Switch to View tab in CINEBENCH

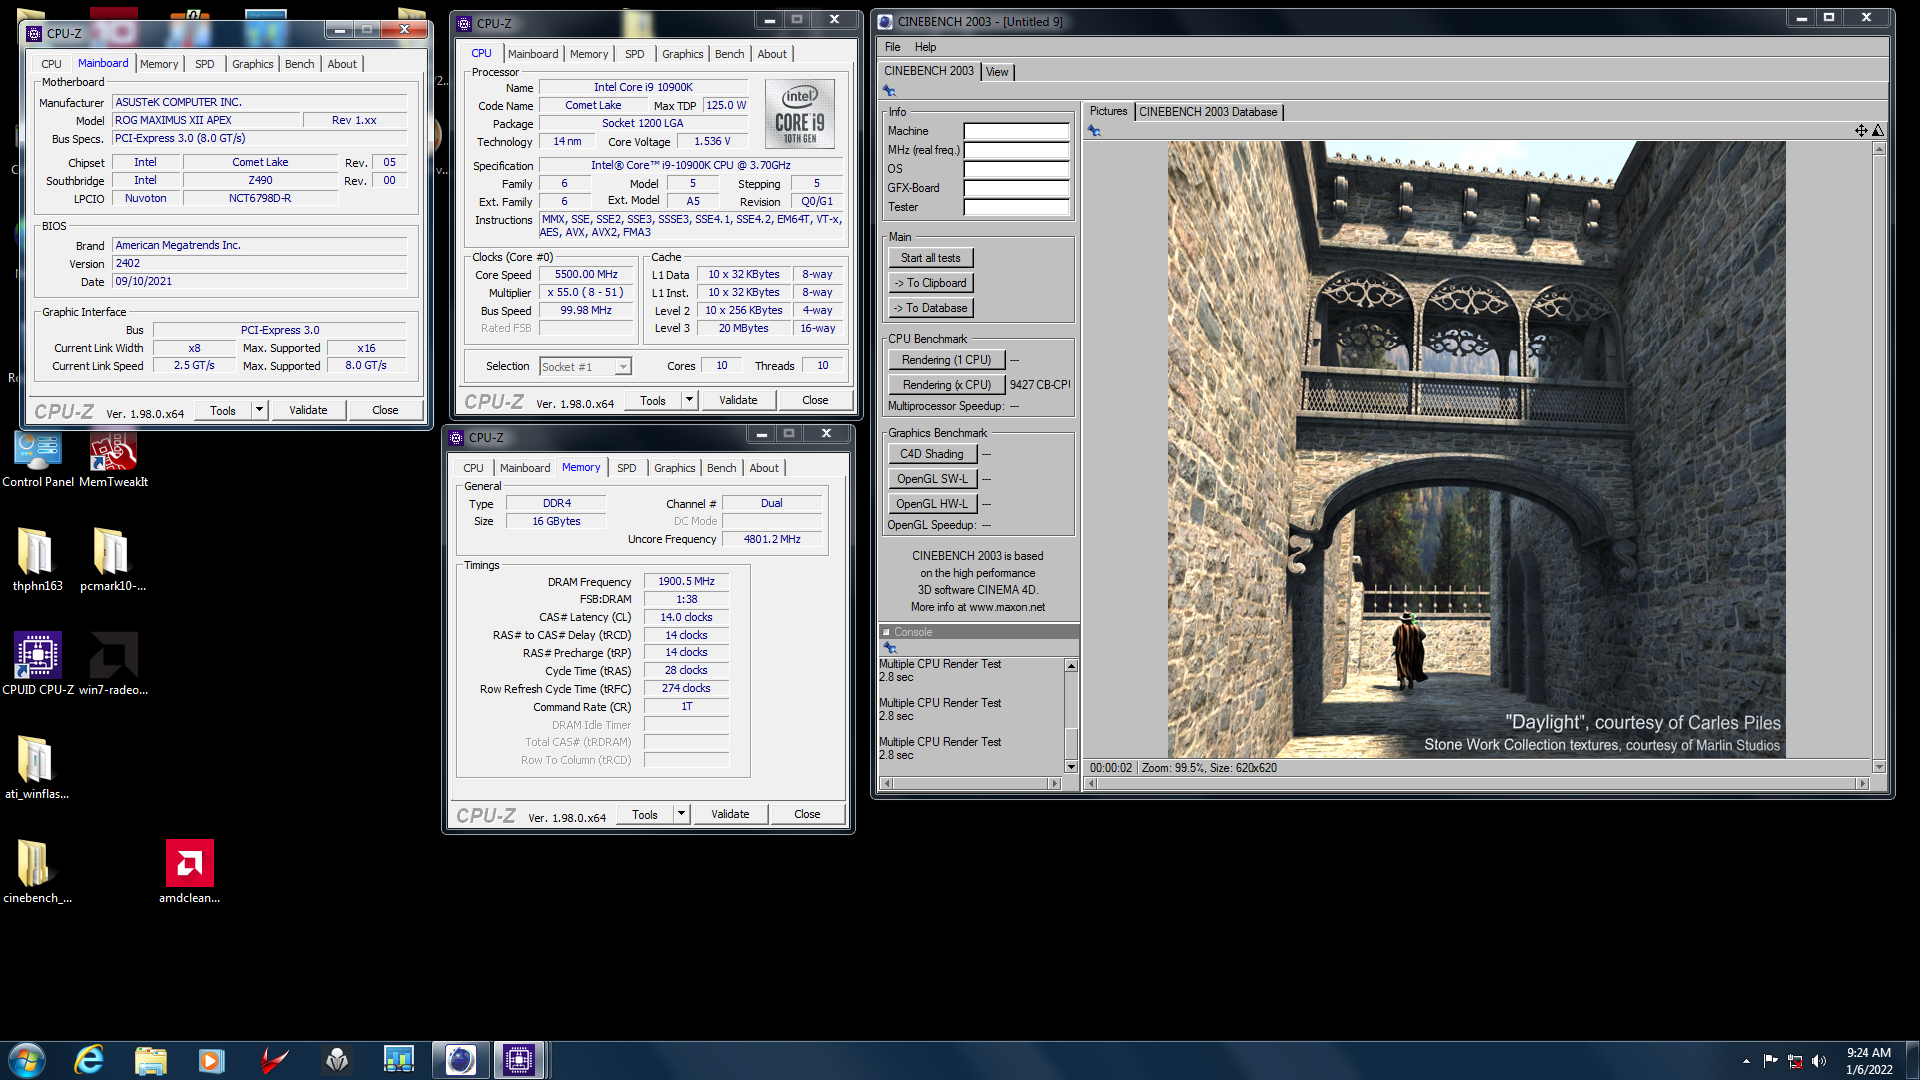[x=997, y=72]
